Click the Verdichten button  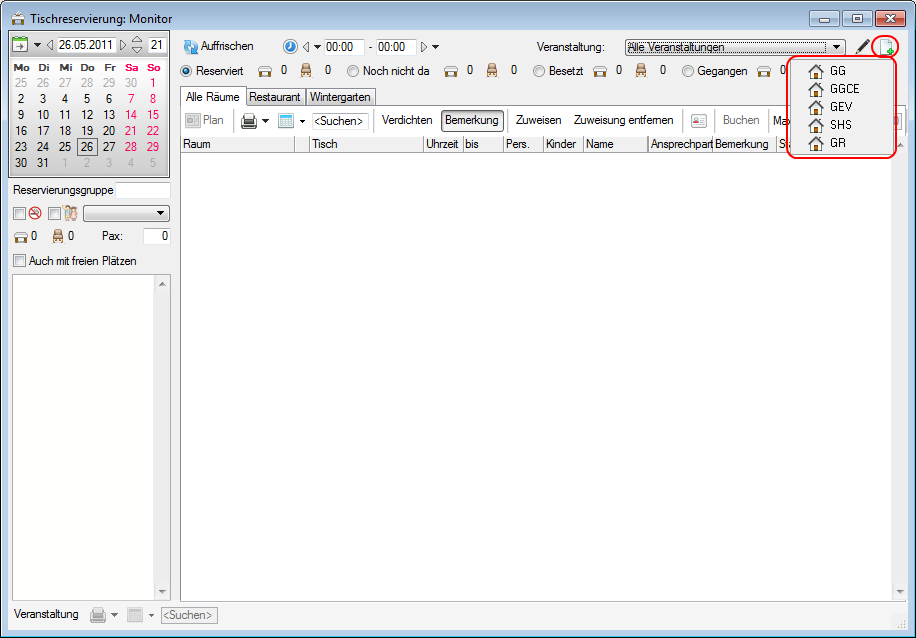407,120
